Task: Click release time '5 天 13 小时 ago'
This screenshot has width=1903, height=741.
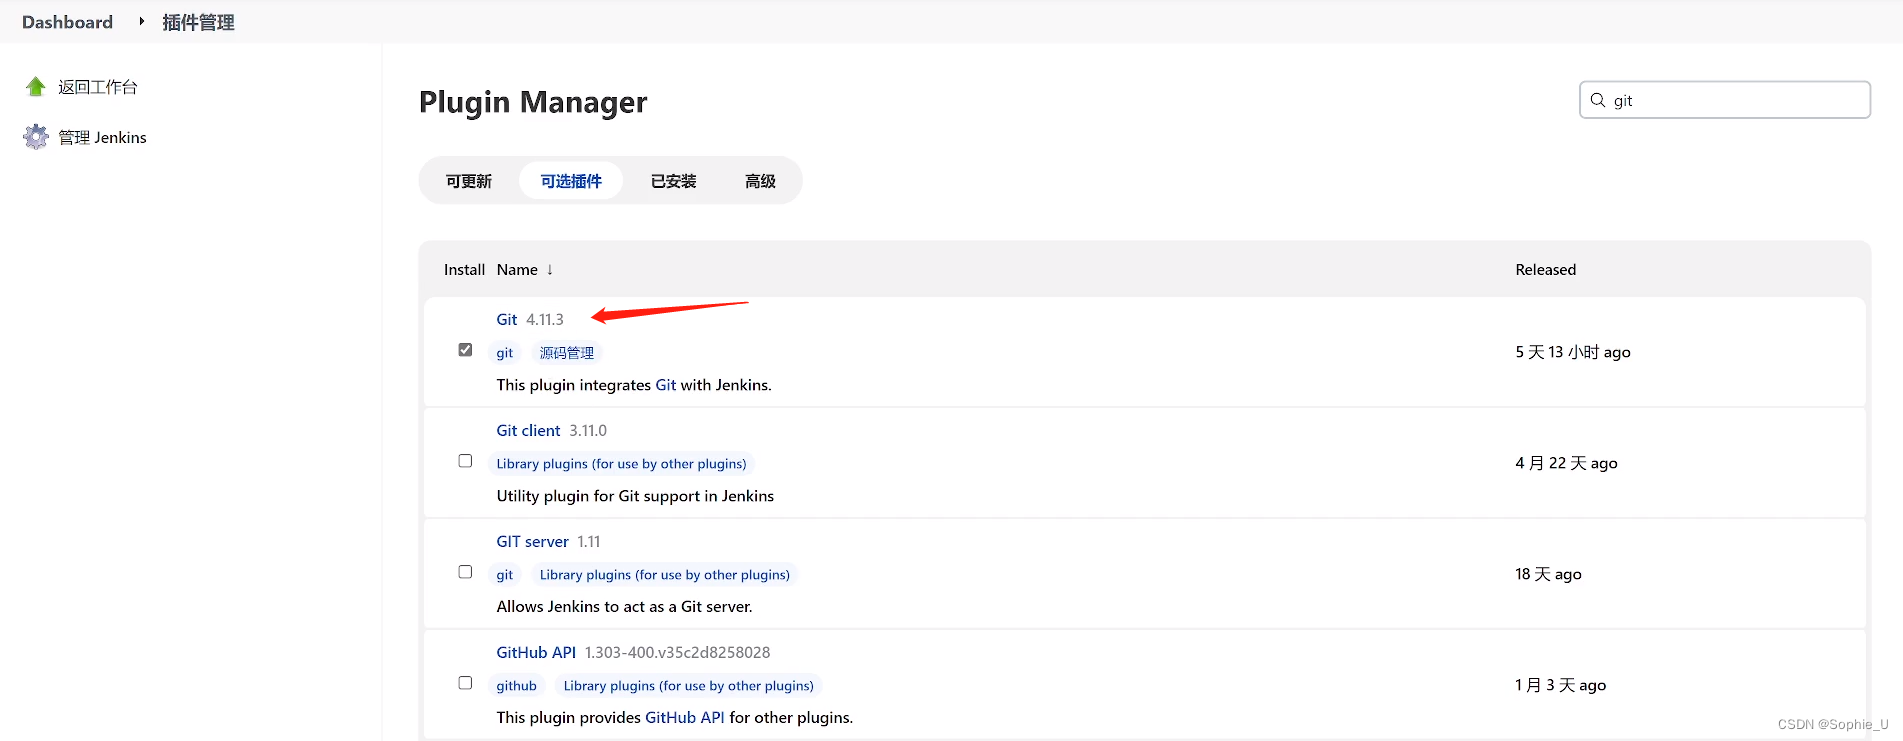Action: pos(1573,352)
